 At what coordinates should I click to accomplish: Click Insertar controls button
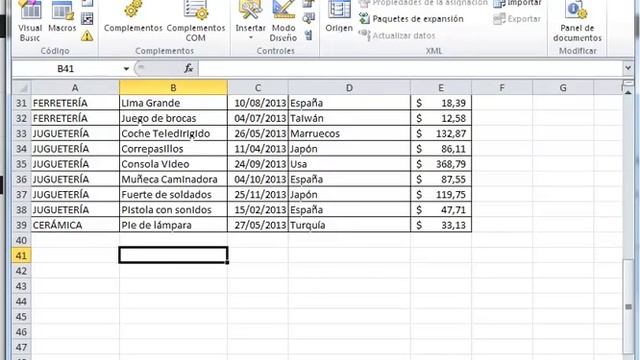tap(251, 20)
